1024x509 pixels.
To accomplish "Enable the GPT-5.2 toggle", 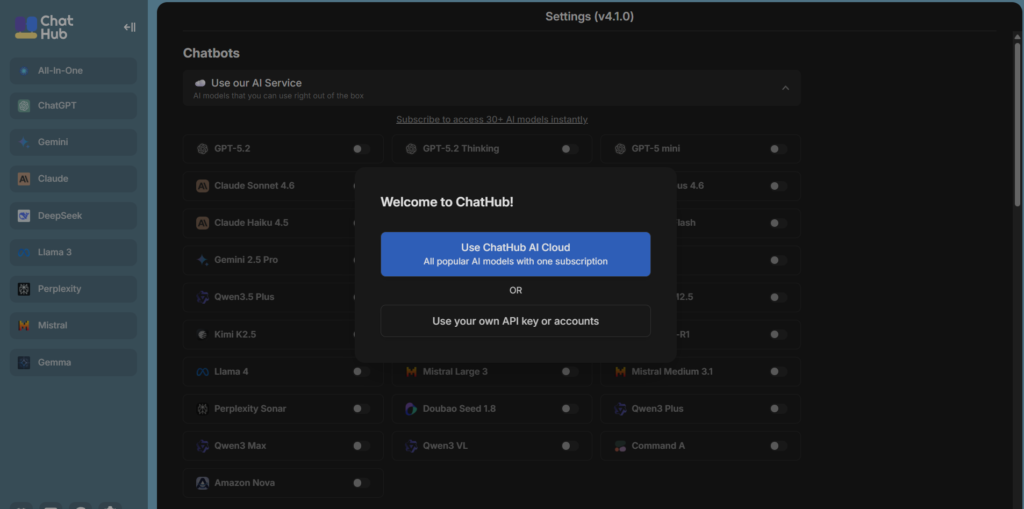I will [x=360, y=149].
